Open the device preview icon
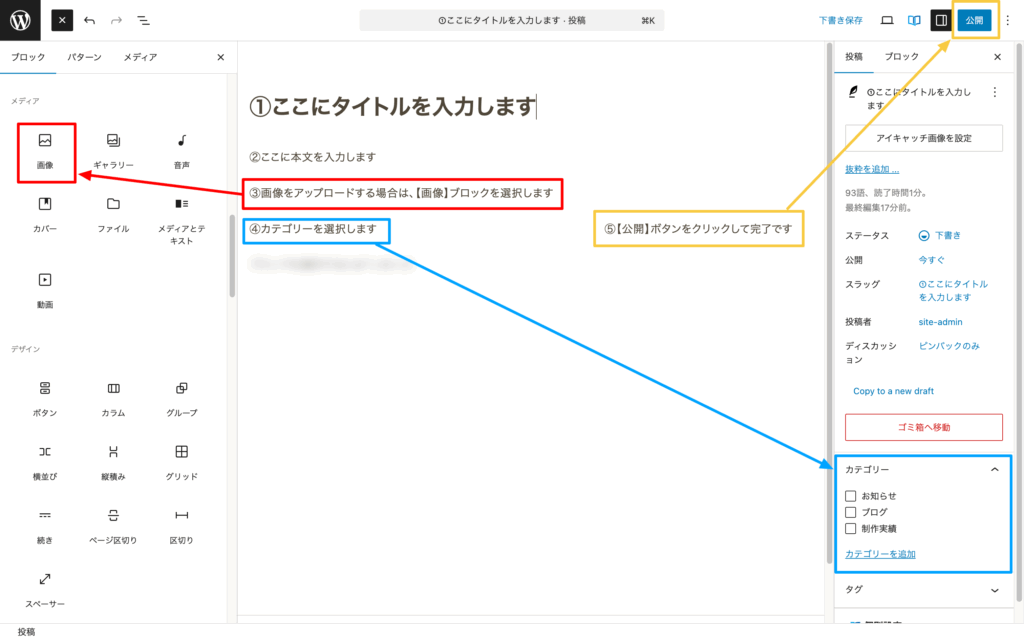 887,20
